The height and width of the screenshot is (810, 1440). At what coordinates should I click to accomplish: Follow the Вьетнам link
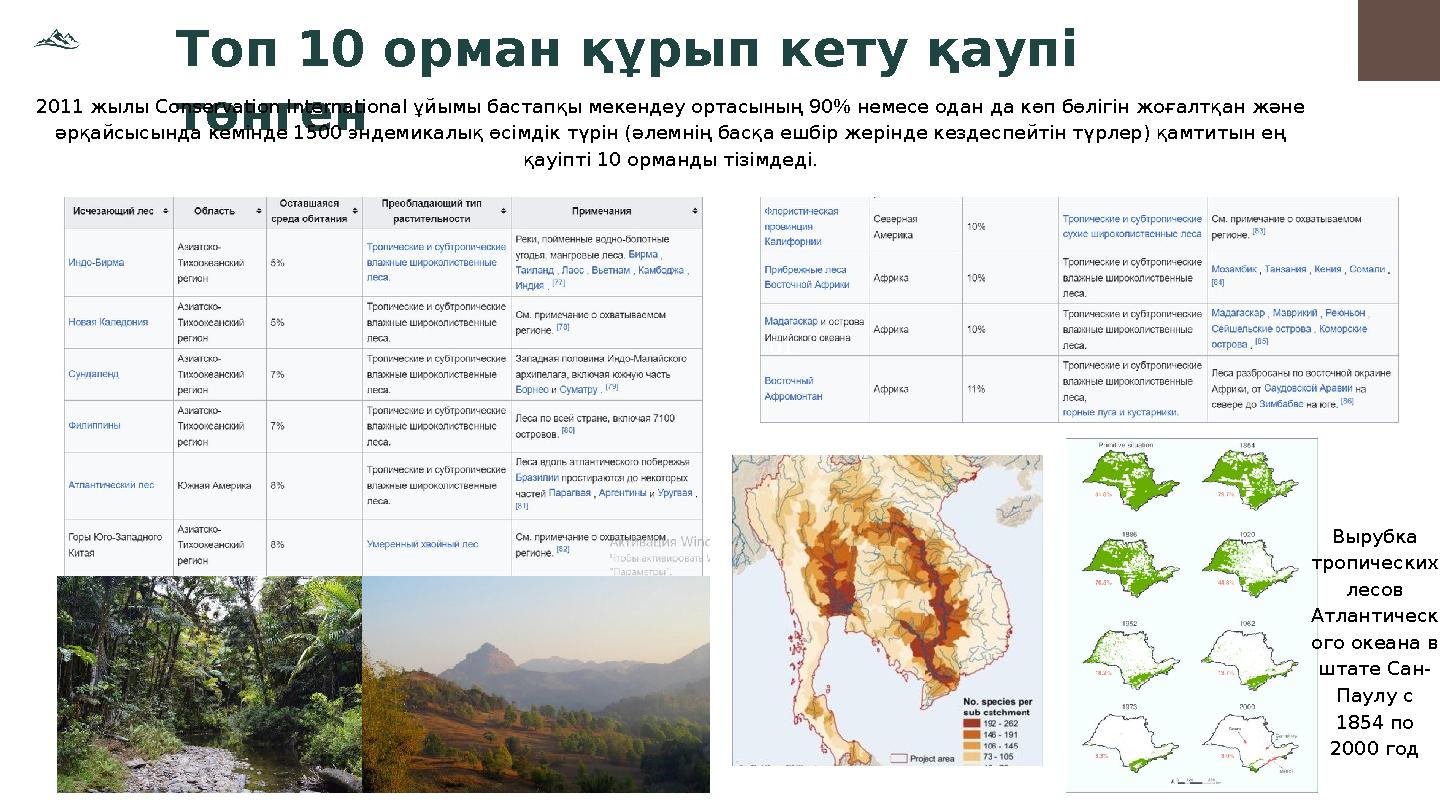tap(610, 270)
